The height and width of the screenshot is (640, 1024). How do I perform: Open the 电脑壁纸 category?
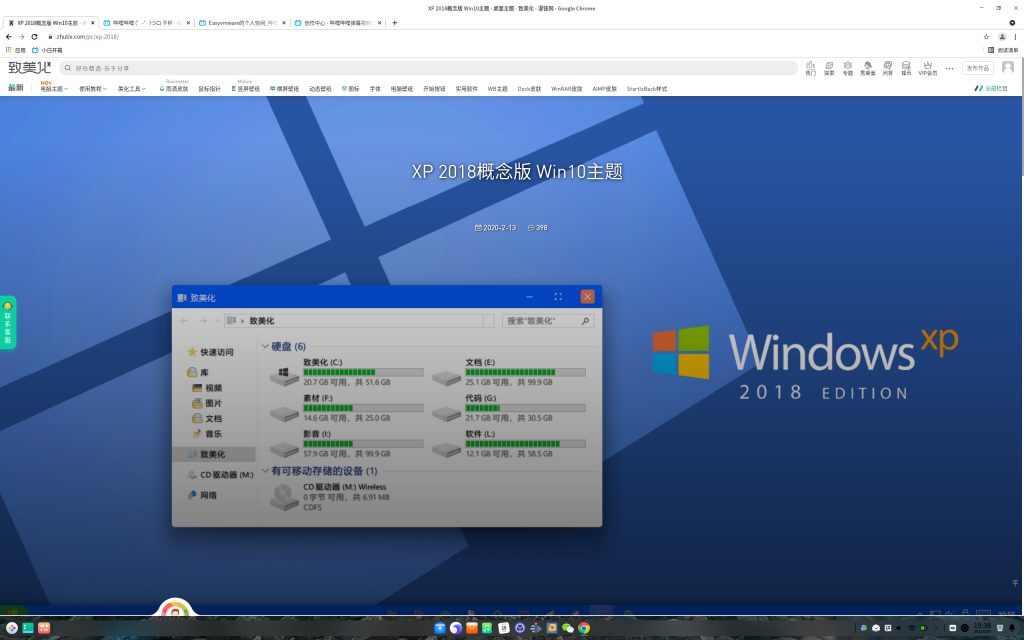tap(402, 89)
